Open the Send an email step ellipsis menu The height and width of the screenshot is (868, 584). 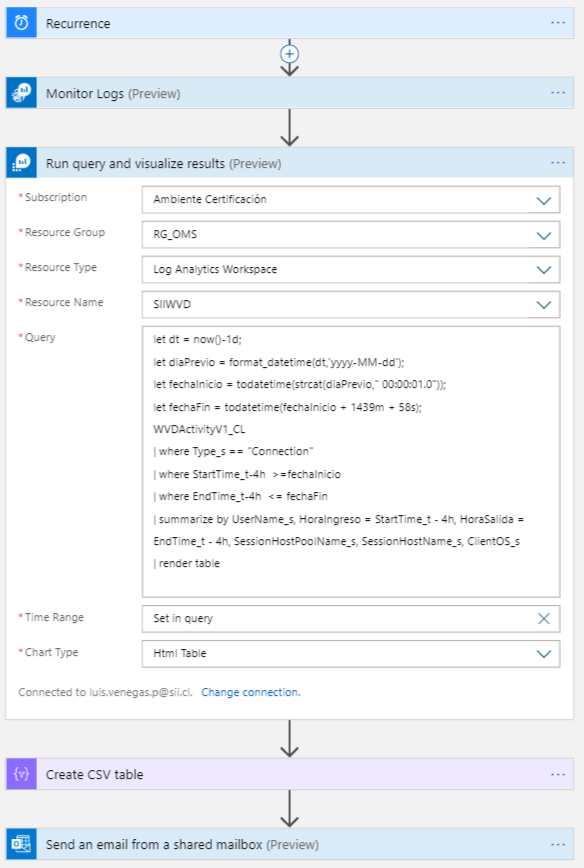click(x=558, y=844)
